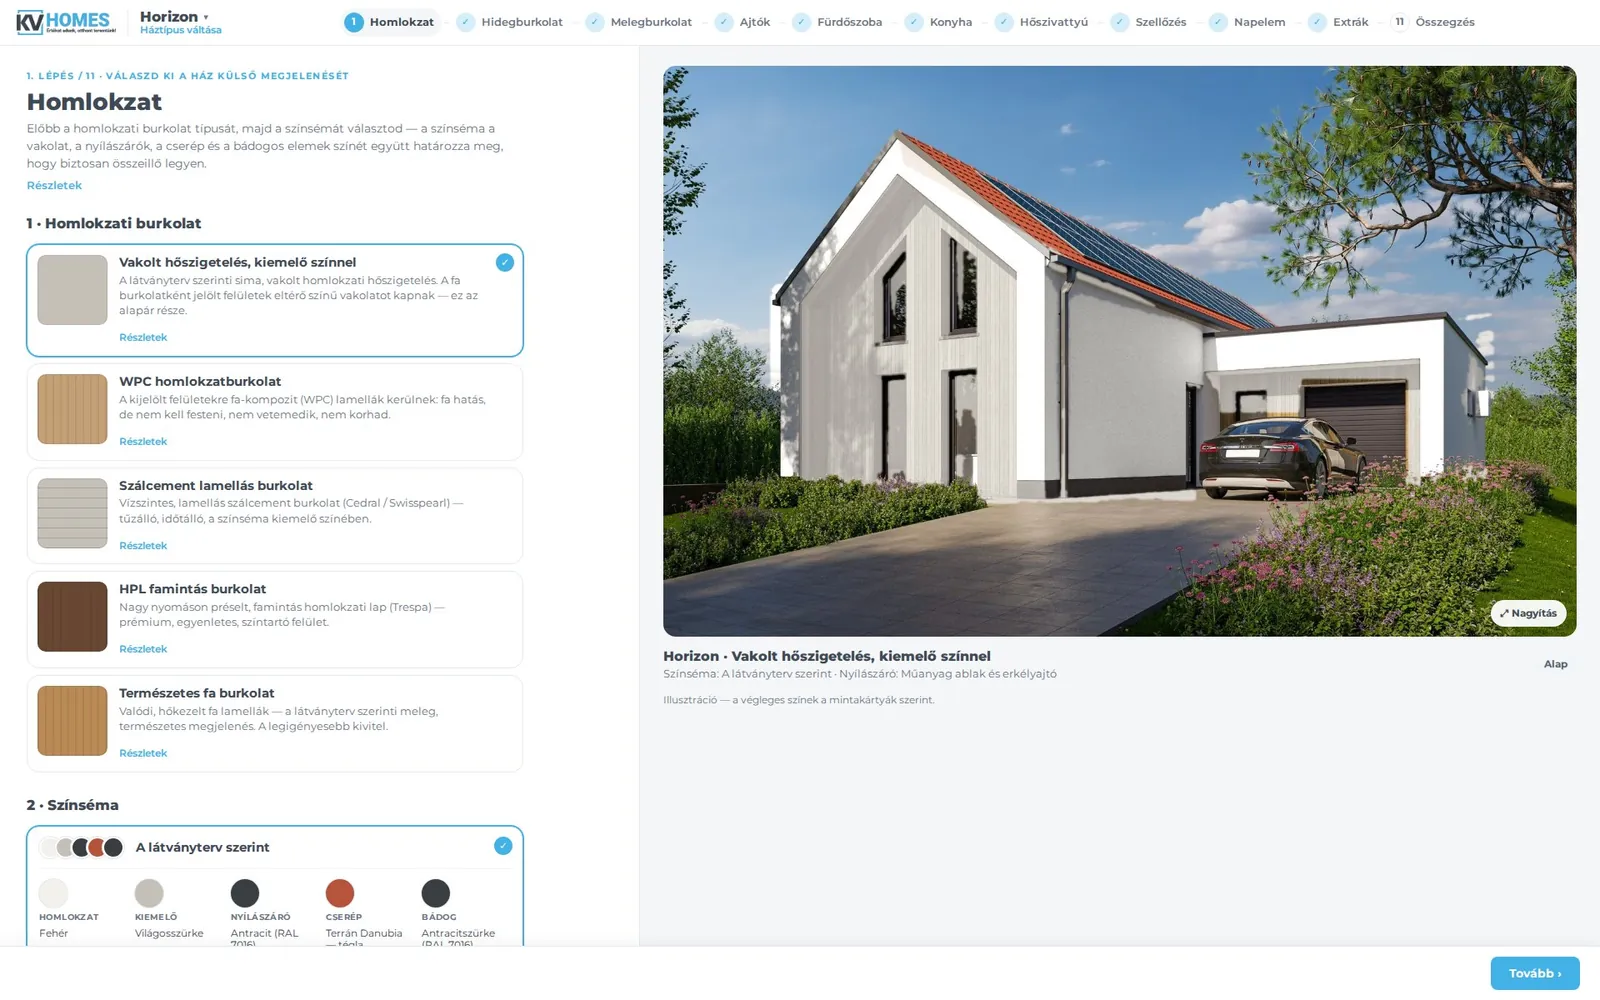
Task: Choose HPL famintás burkolat option
Action: (x=275, y=620)
